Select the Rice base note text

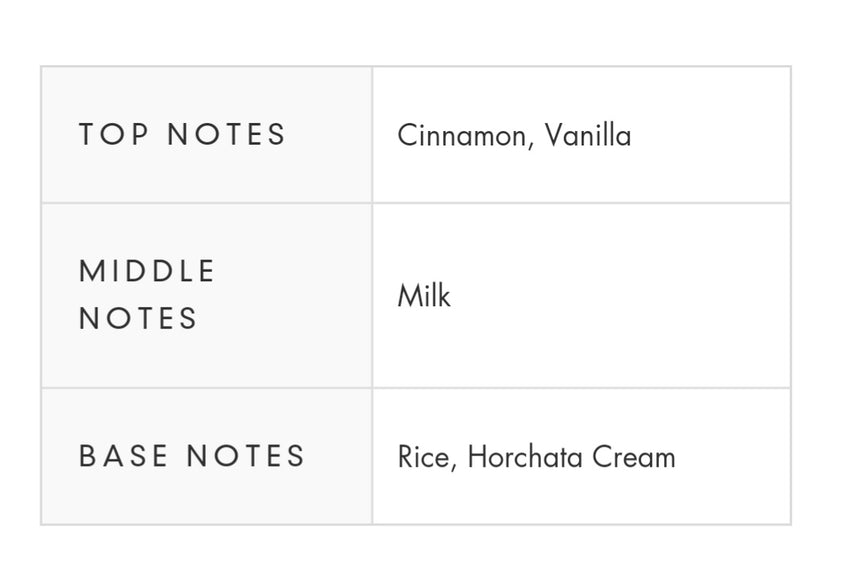point(423,457)
